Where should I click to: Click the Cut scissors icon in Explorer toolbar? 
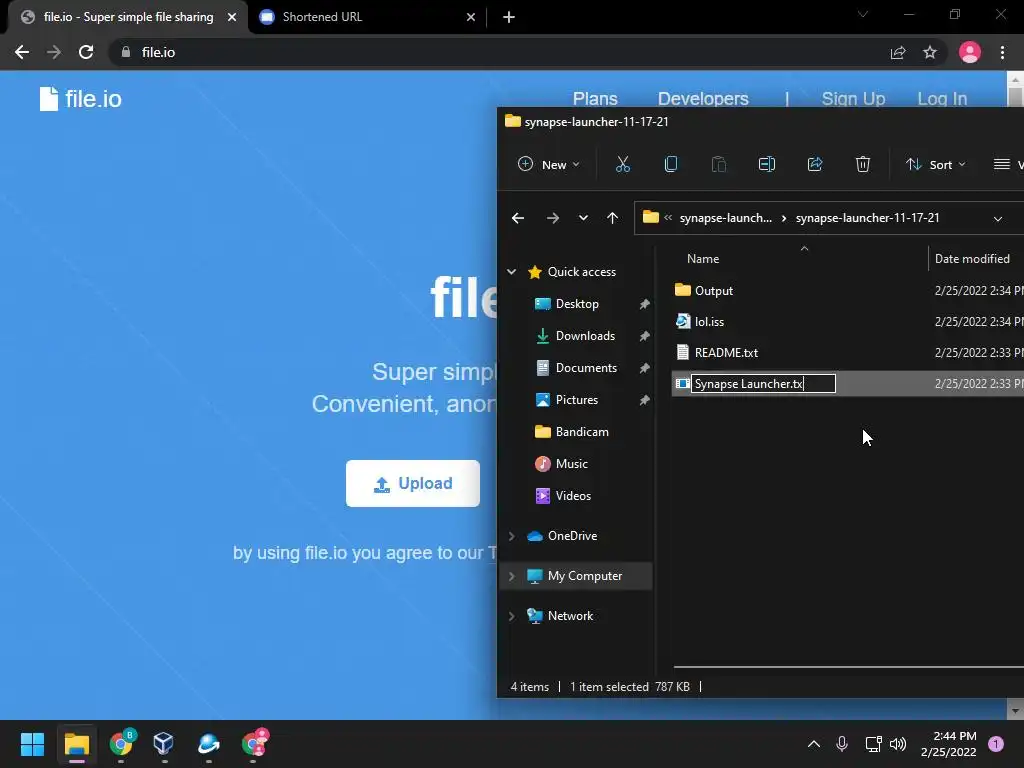coord(622,165)
